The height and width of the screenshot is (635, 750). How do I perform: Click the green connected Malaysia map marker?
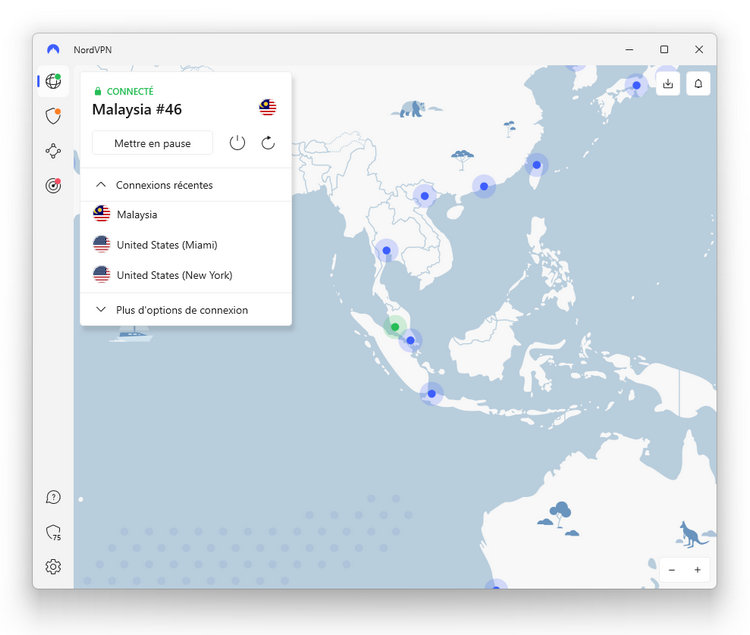click(395, 327)
